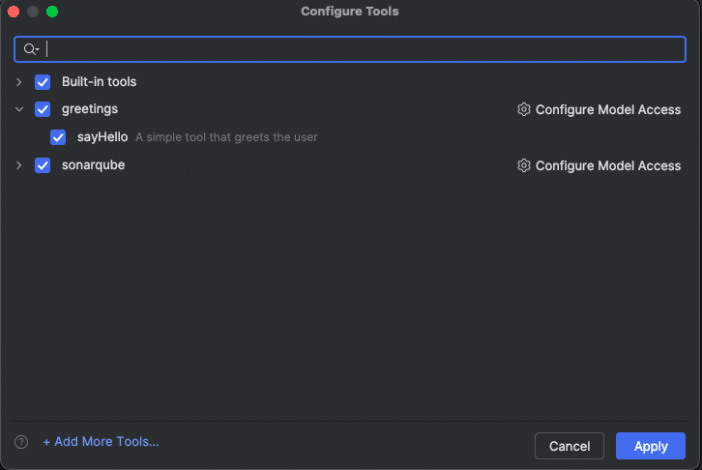Click the gear icon beside greetings

pos(523,110)
